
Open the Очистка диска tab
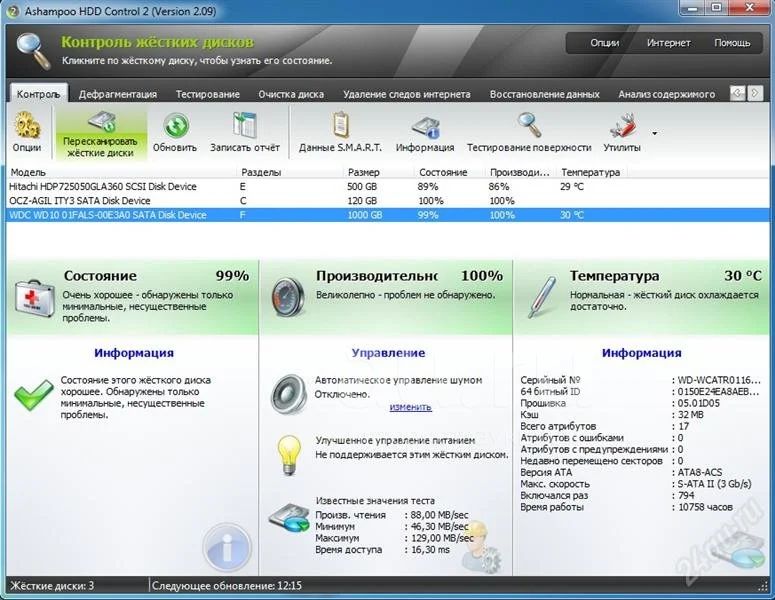pos(291,94)
